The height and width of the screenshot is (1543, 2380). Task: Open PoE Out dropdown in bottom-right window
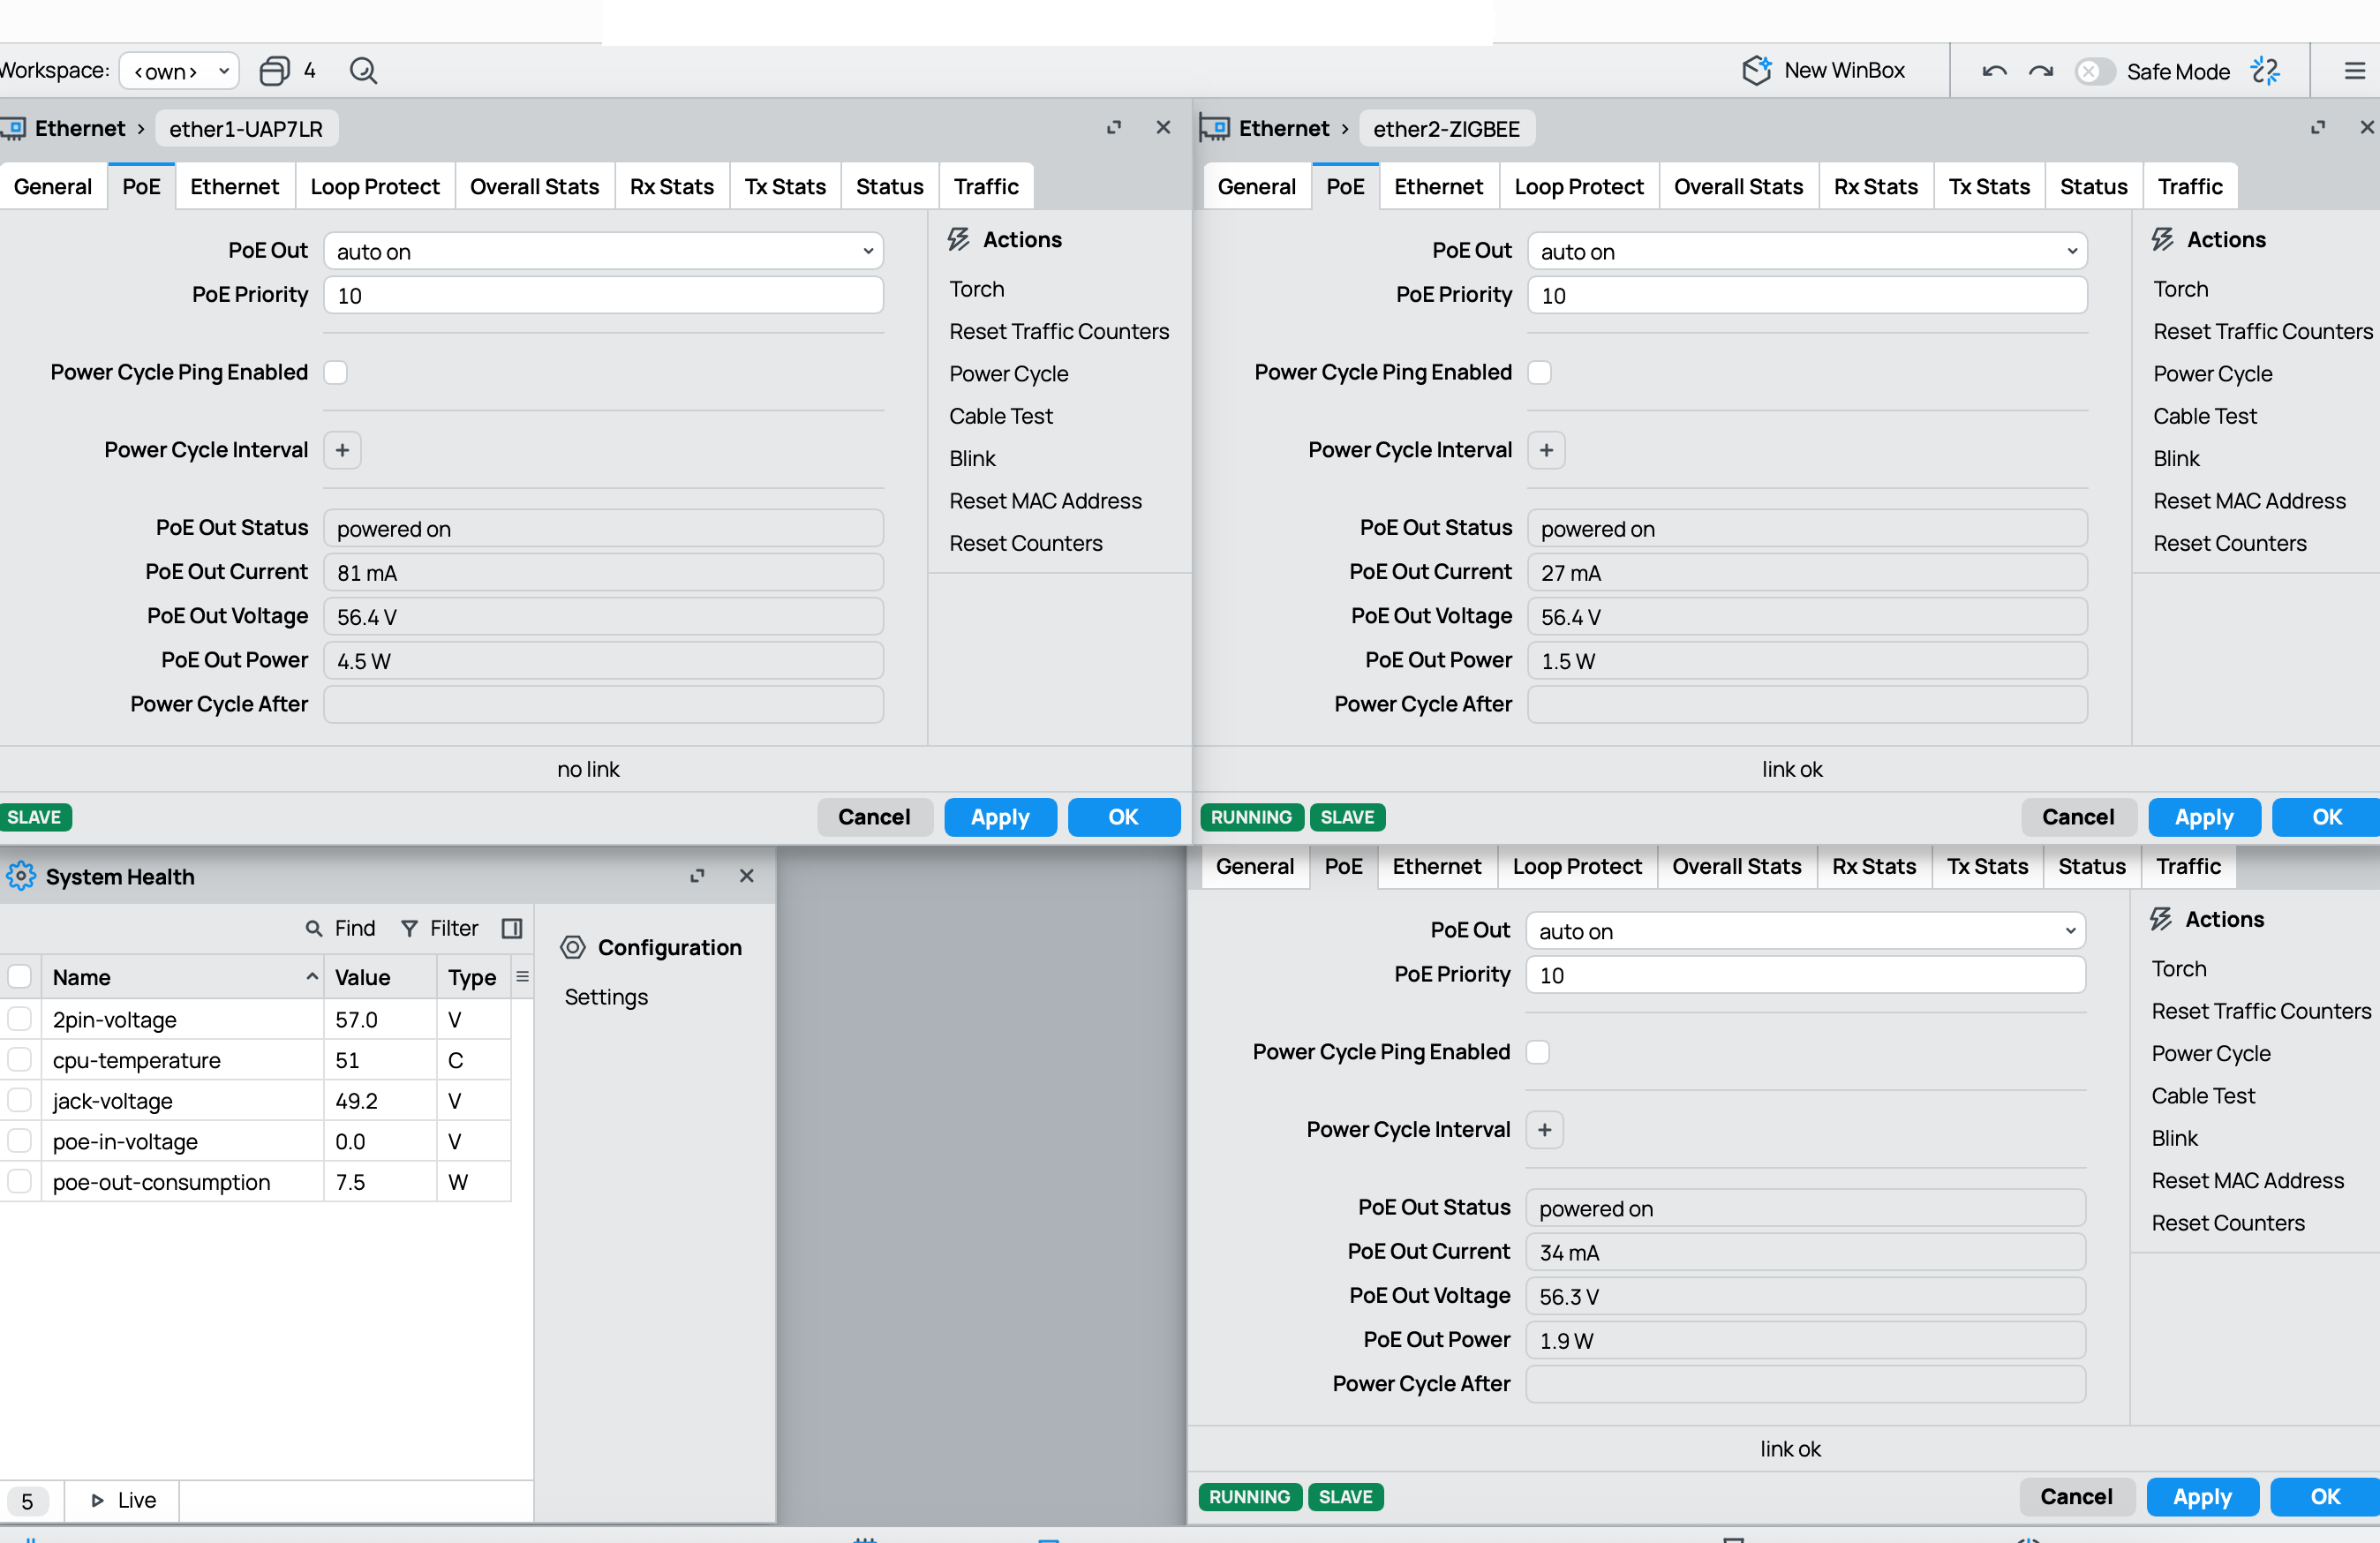click(x=1805, y=931)
